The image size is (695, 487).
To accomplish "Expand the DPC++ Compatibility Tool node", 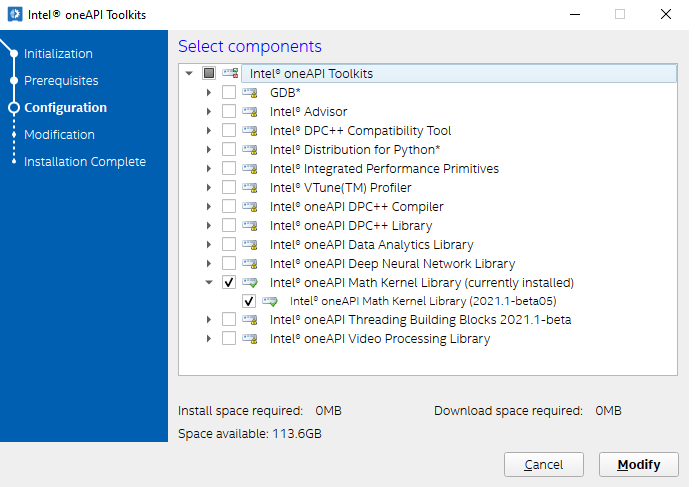I will (209, 131).
